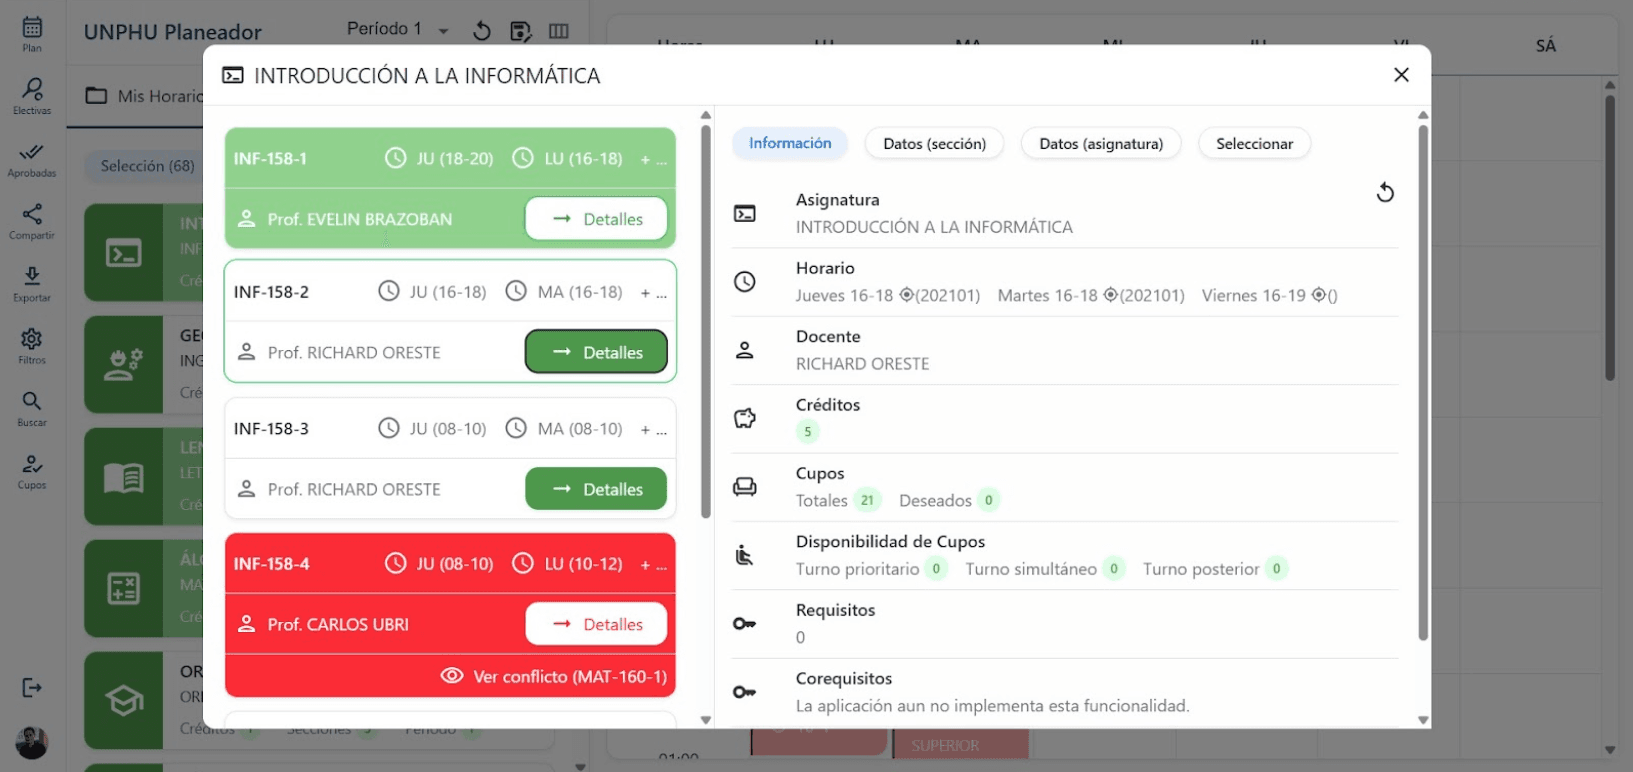Click Ver conflicto (MAT-160-1)
Image resolution: width=1633 pixels, height=772 pixels.
554,677
